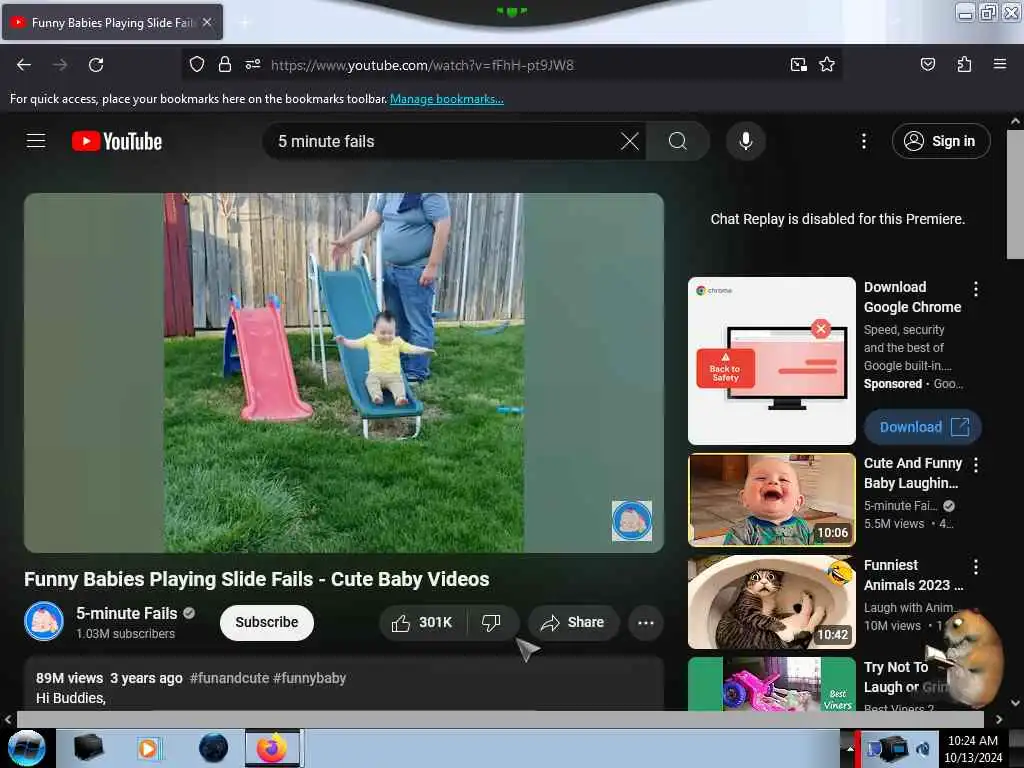Open the Extensions puzzle icon
This screenshot has height=768, width=1024.
[x=964, y=65]
